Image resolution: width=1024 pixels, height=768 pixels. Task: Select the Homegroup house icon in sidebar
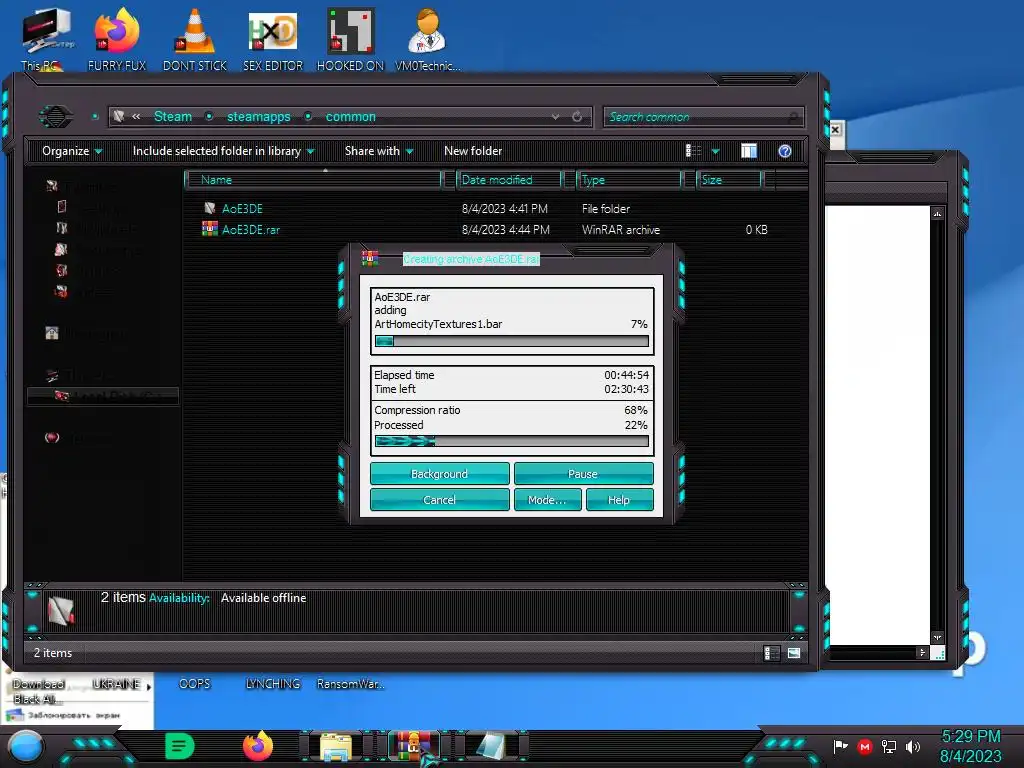coord(52,334)
